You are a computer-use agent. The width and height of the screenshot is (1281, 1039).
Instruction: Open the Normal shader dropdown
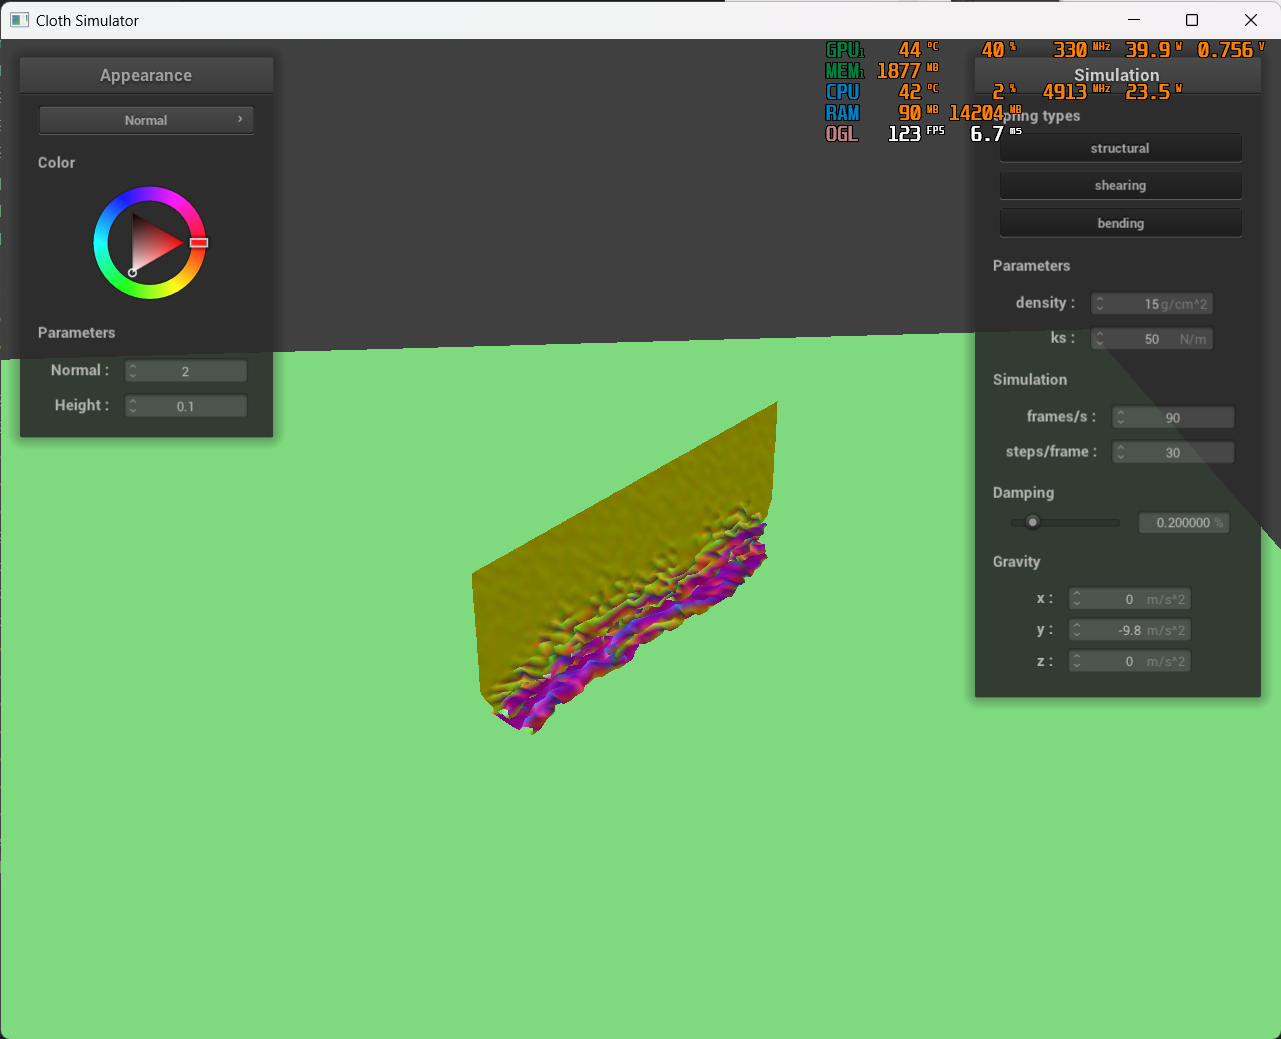click(x=146, y=120)
